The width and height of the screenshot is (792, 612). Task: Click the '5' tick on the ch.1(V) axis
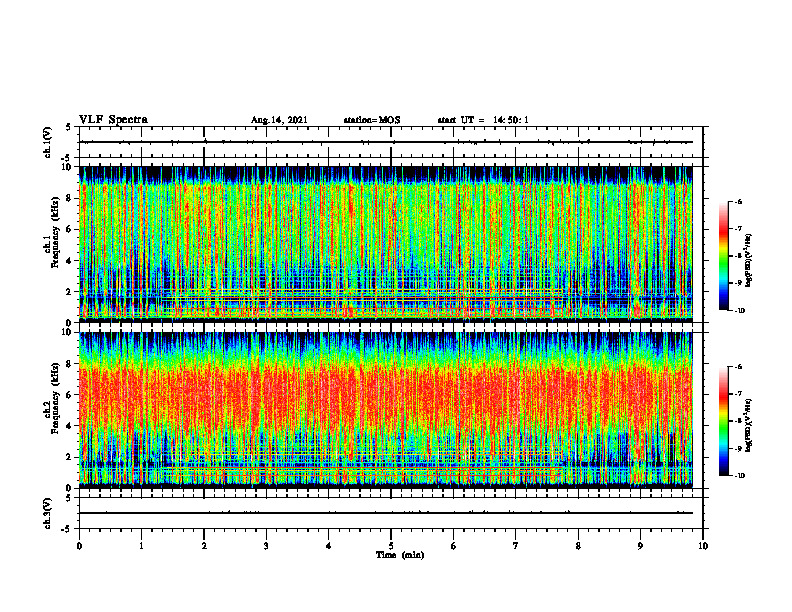tap(69, 128)
